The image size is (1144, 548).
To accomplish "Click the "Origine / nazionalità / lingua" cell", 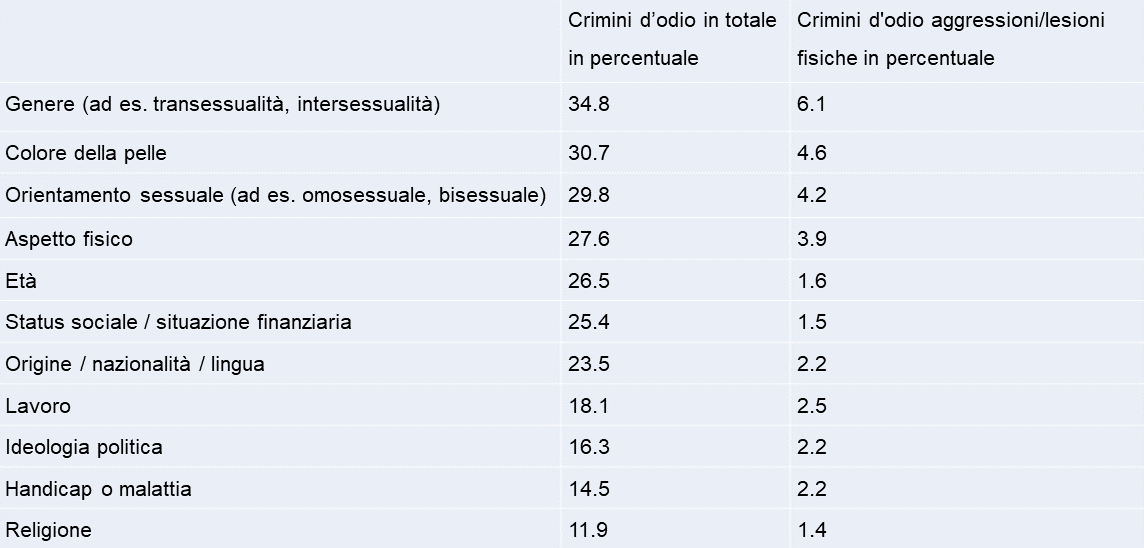I will pyautogui.click(x=135, y=365).
